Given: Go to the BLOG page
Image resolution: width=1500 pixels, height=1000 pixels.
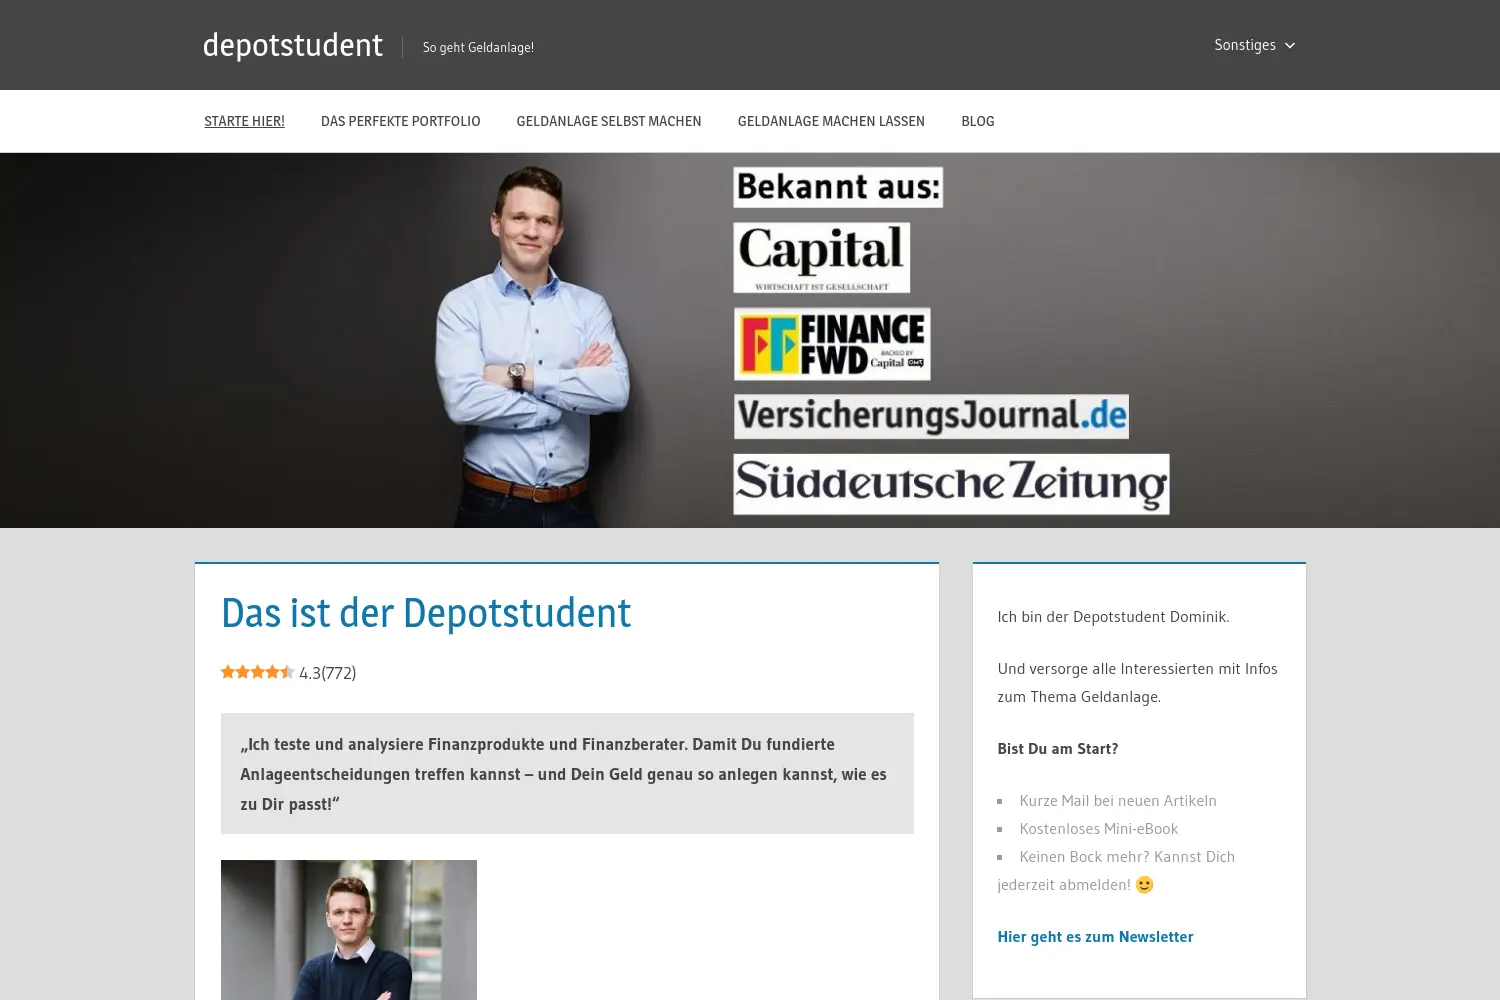Looking at the screenshot, I should coord(977,121).
